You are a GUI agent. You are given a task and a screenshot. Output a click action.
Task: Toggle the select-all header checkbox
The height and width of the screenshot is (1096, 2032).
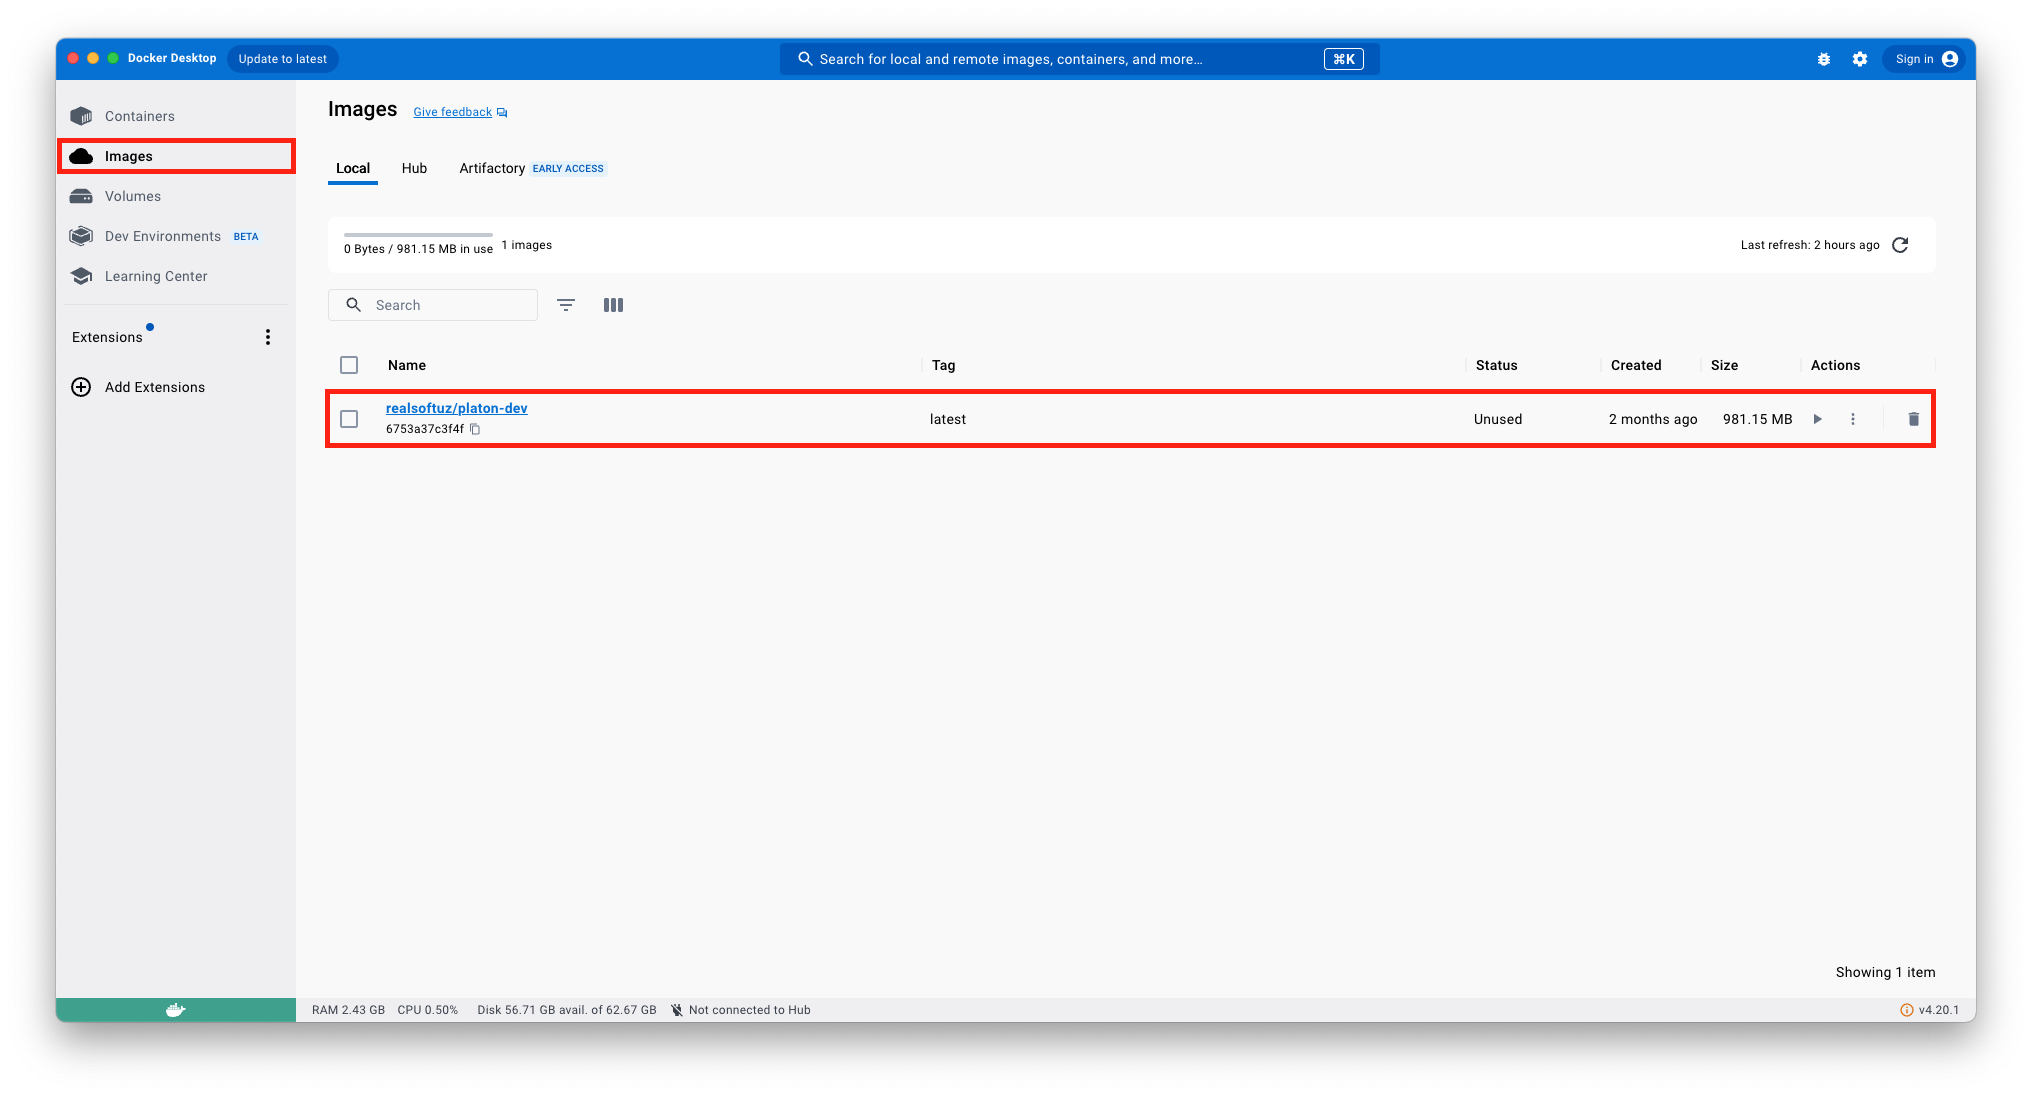349,365
